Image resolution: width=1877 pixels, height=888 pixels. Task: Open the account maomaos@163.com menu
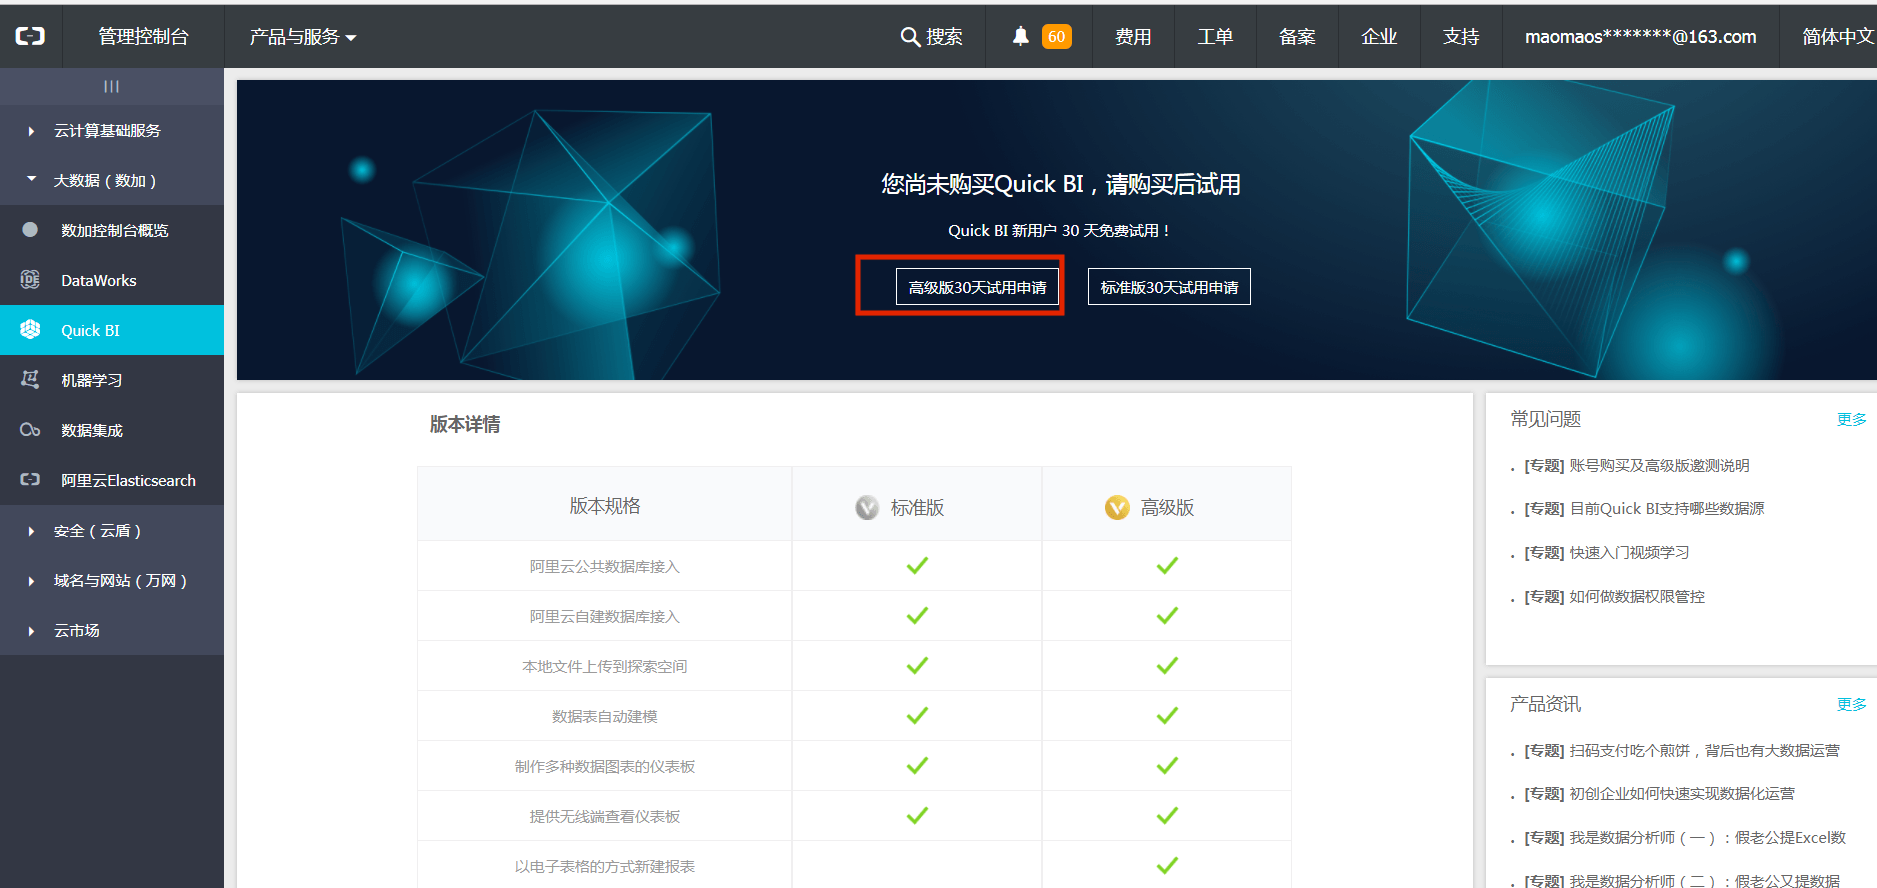1640,37
